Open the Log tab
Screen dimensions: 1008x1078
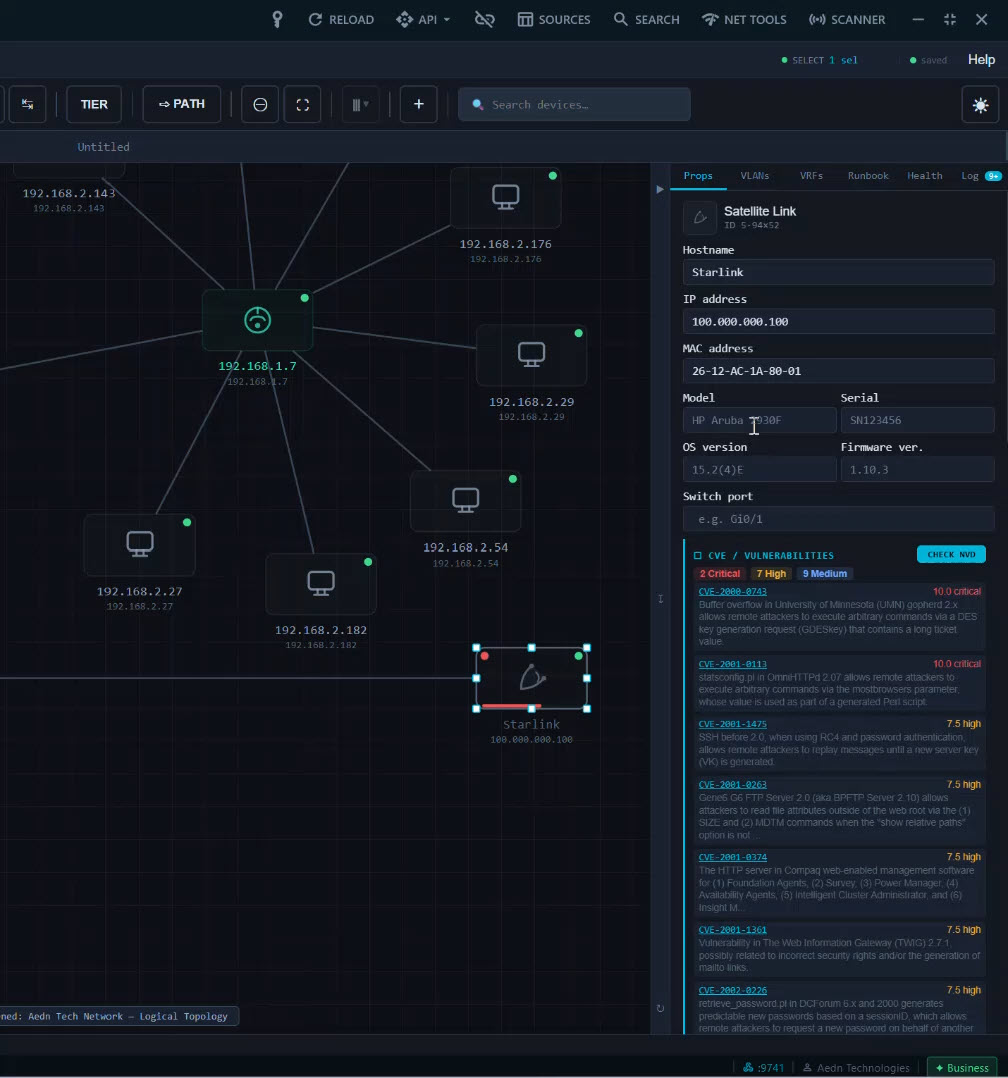[980, 176]
